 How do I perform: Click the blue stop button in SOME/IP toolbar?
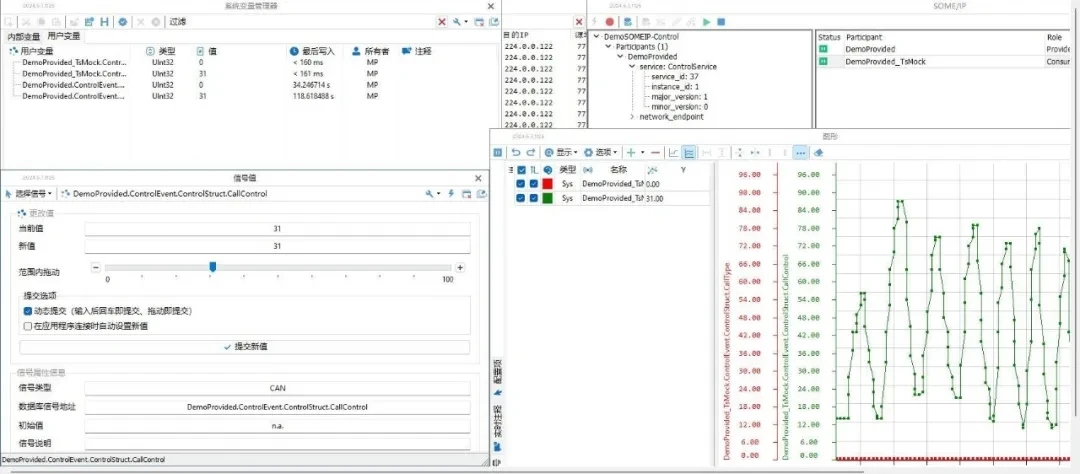[722, 21]
